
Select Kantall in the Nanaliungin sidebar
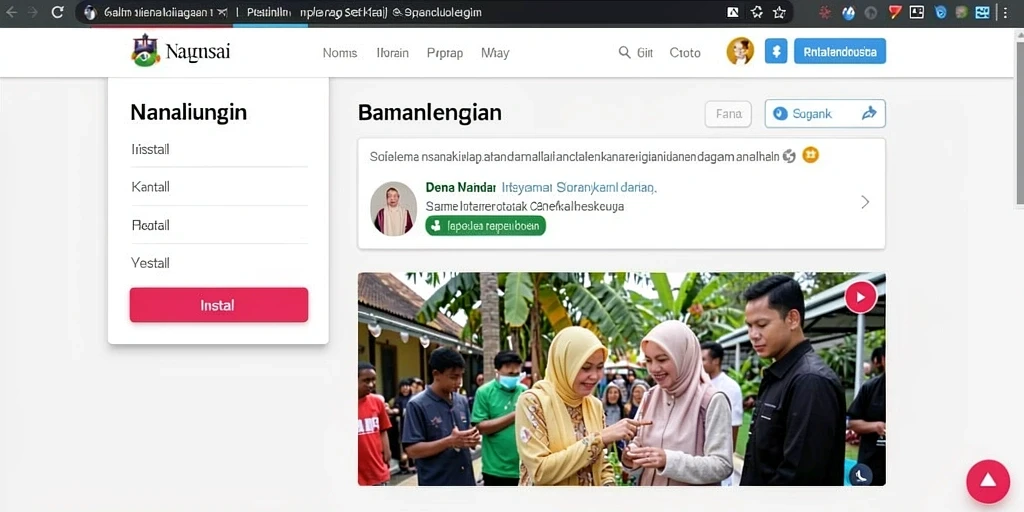click(x=219, y=187)
